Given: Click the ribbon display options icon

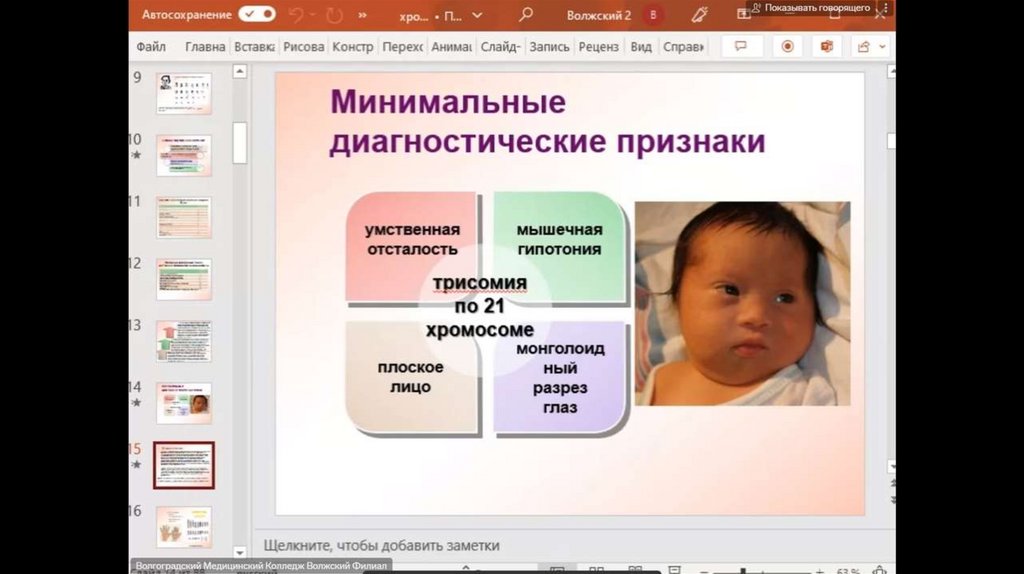Looking at the screenshot, I should 743,14.
